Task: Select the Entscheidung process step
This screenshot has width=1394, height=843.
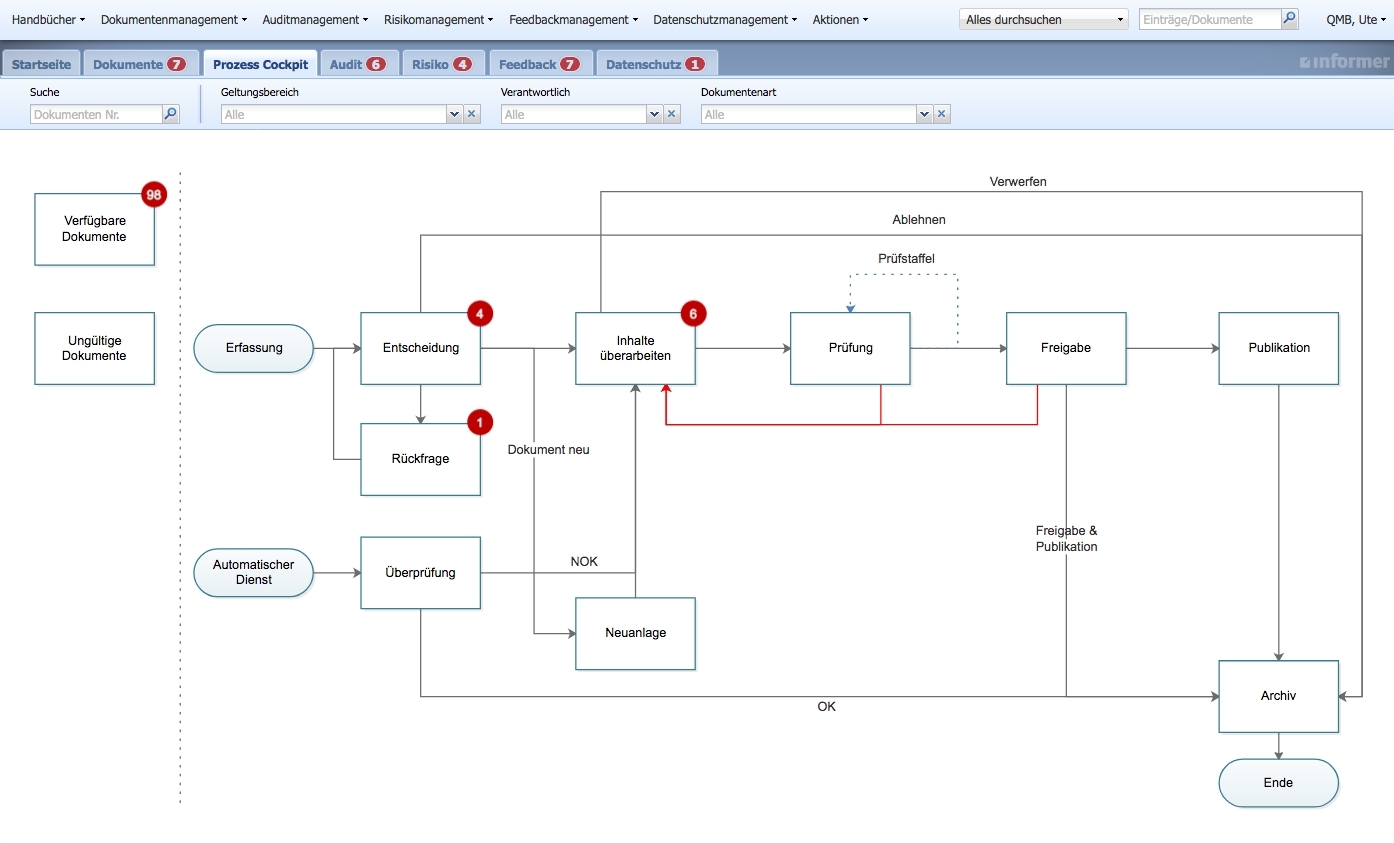Action: pos(421,348)
